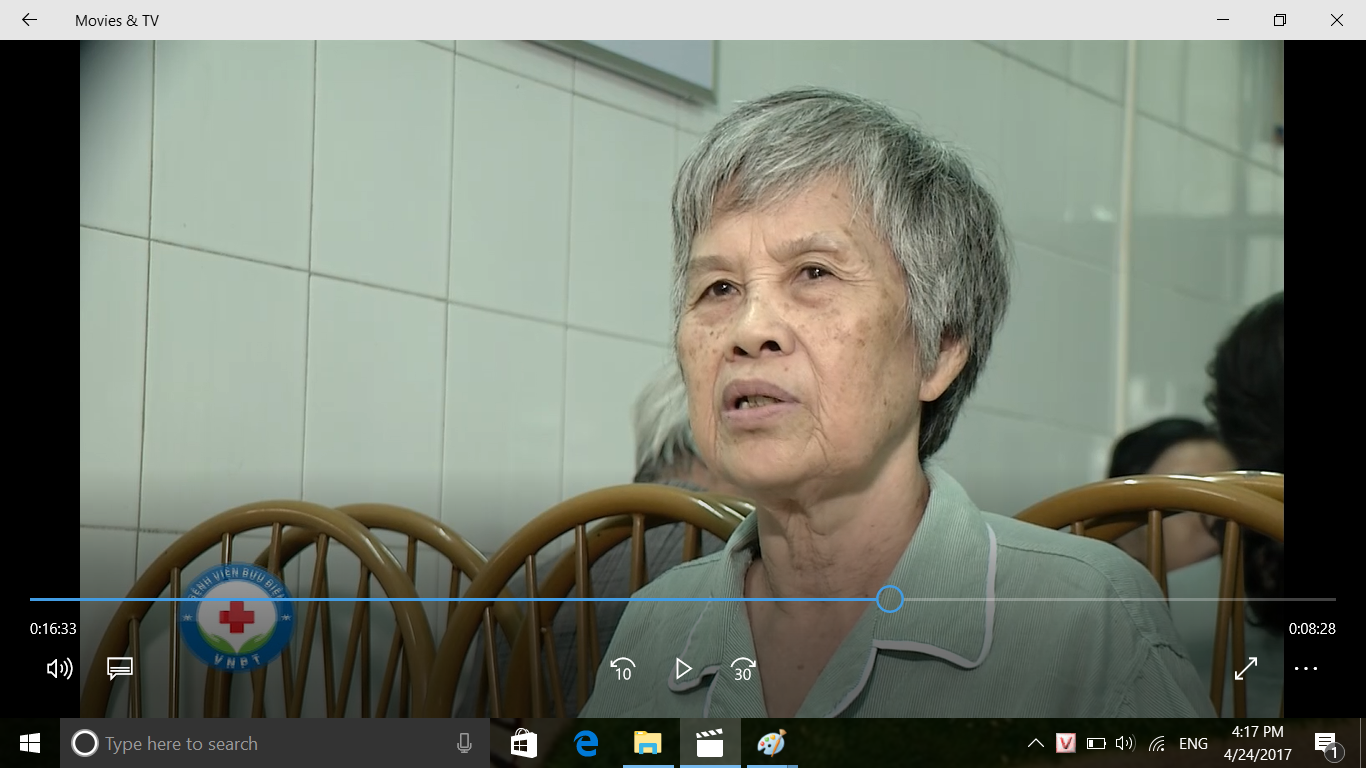Switch the ENG input language
Image resolution: width=1366 pixels, height=768 pixels.
1193,743
